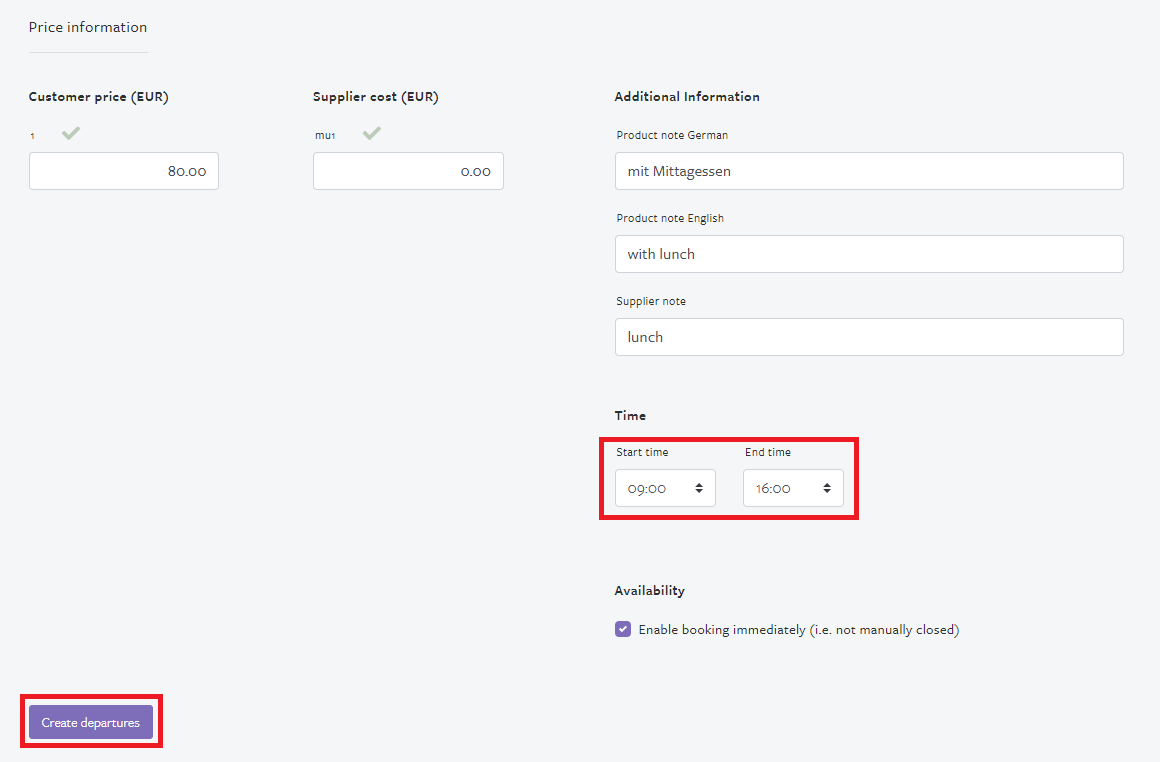This screenshot has width=1160, height=762.
Task: Click the Additional Information heading
Action: (x=687, y=97)
